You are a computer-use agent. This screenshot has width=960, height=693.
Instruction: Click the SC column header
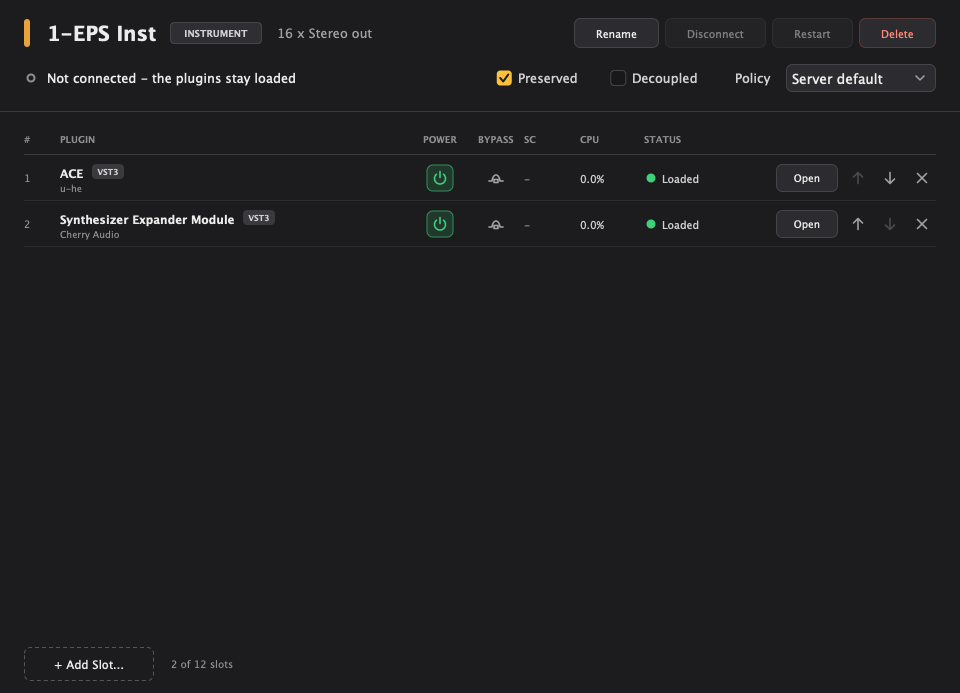tap(530, 140)
